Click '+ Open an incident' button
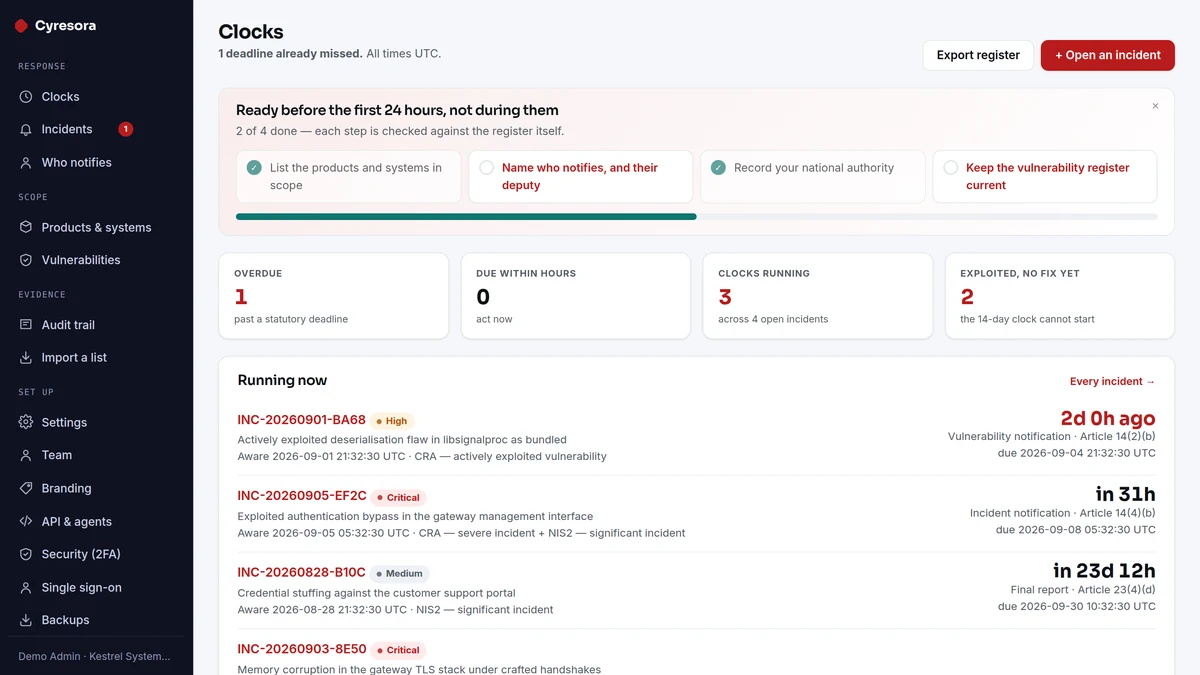The width and height of the screenshot is (1200, 675). [x=1108, y=55]
